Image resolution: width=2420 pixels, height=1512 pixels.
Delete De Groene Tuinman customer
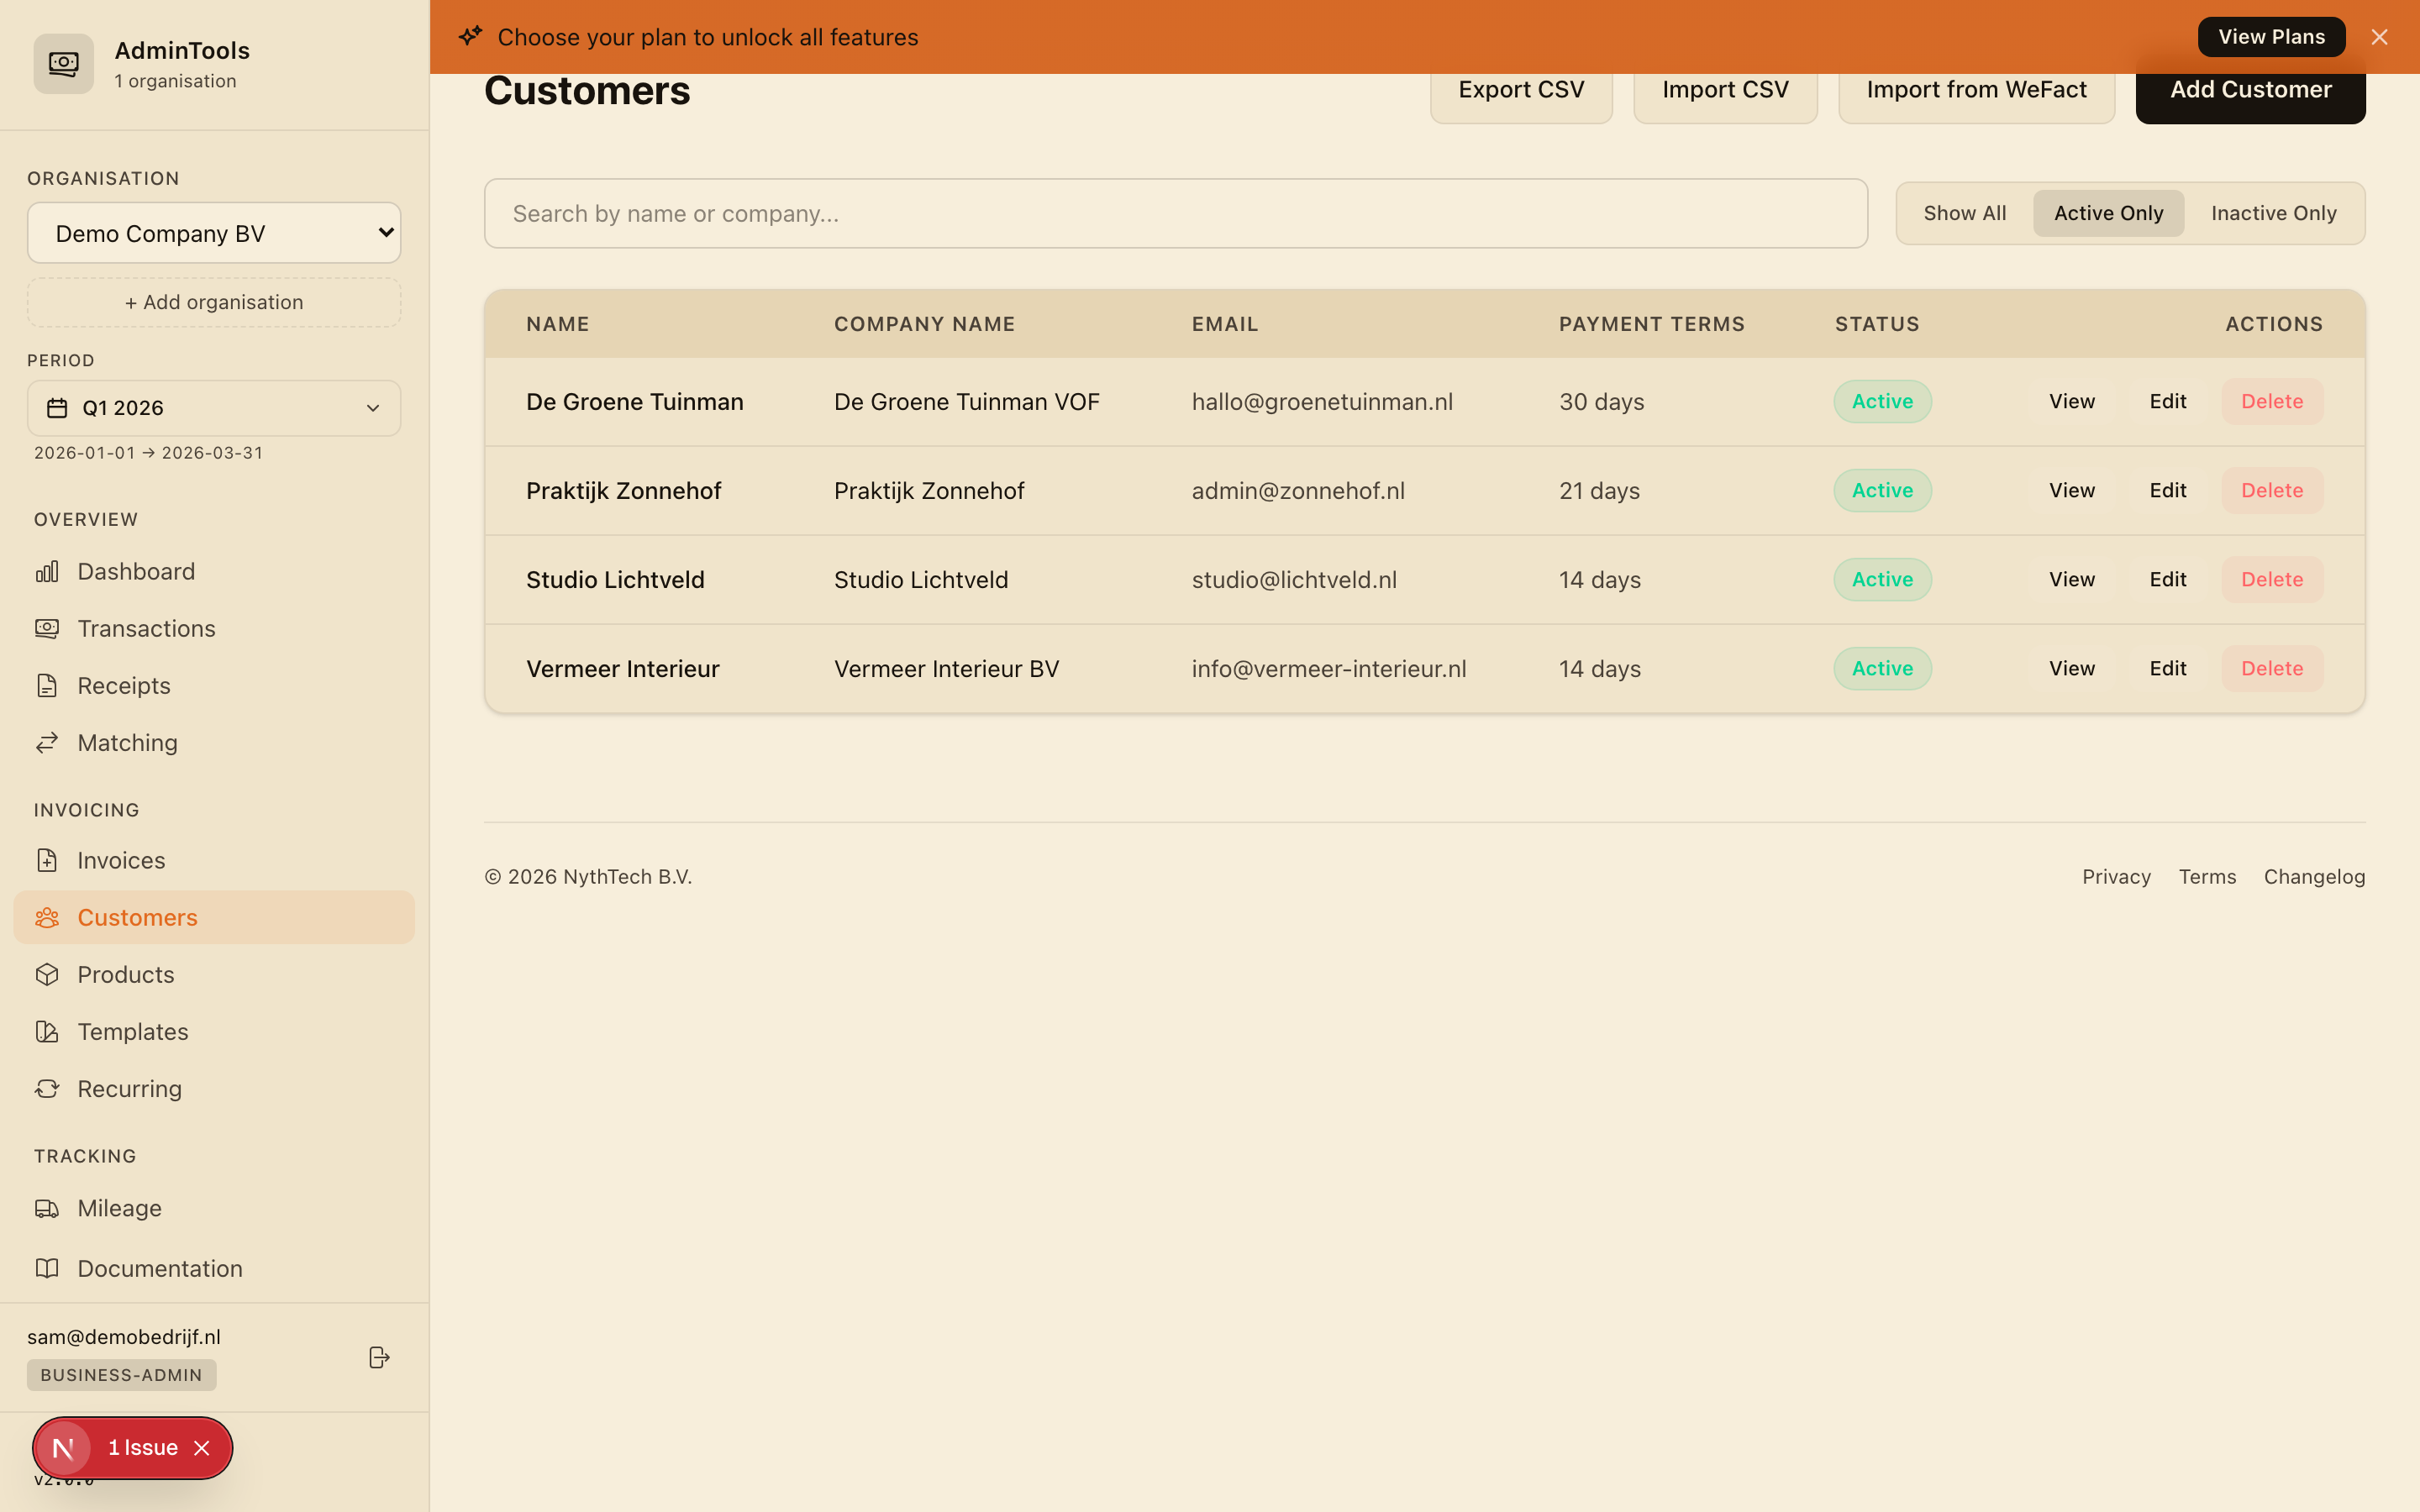[2272, 401]
